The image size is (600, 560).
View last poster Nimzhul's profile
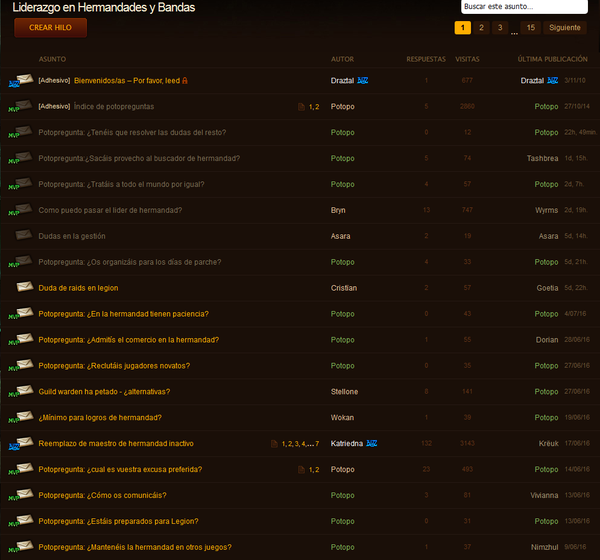pos(545,547)
